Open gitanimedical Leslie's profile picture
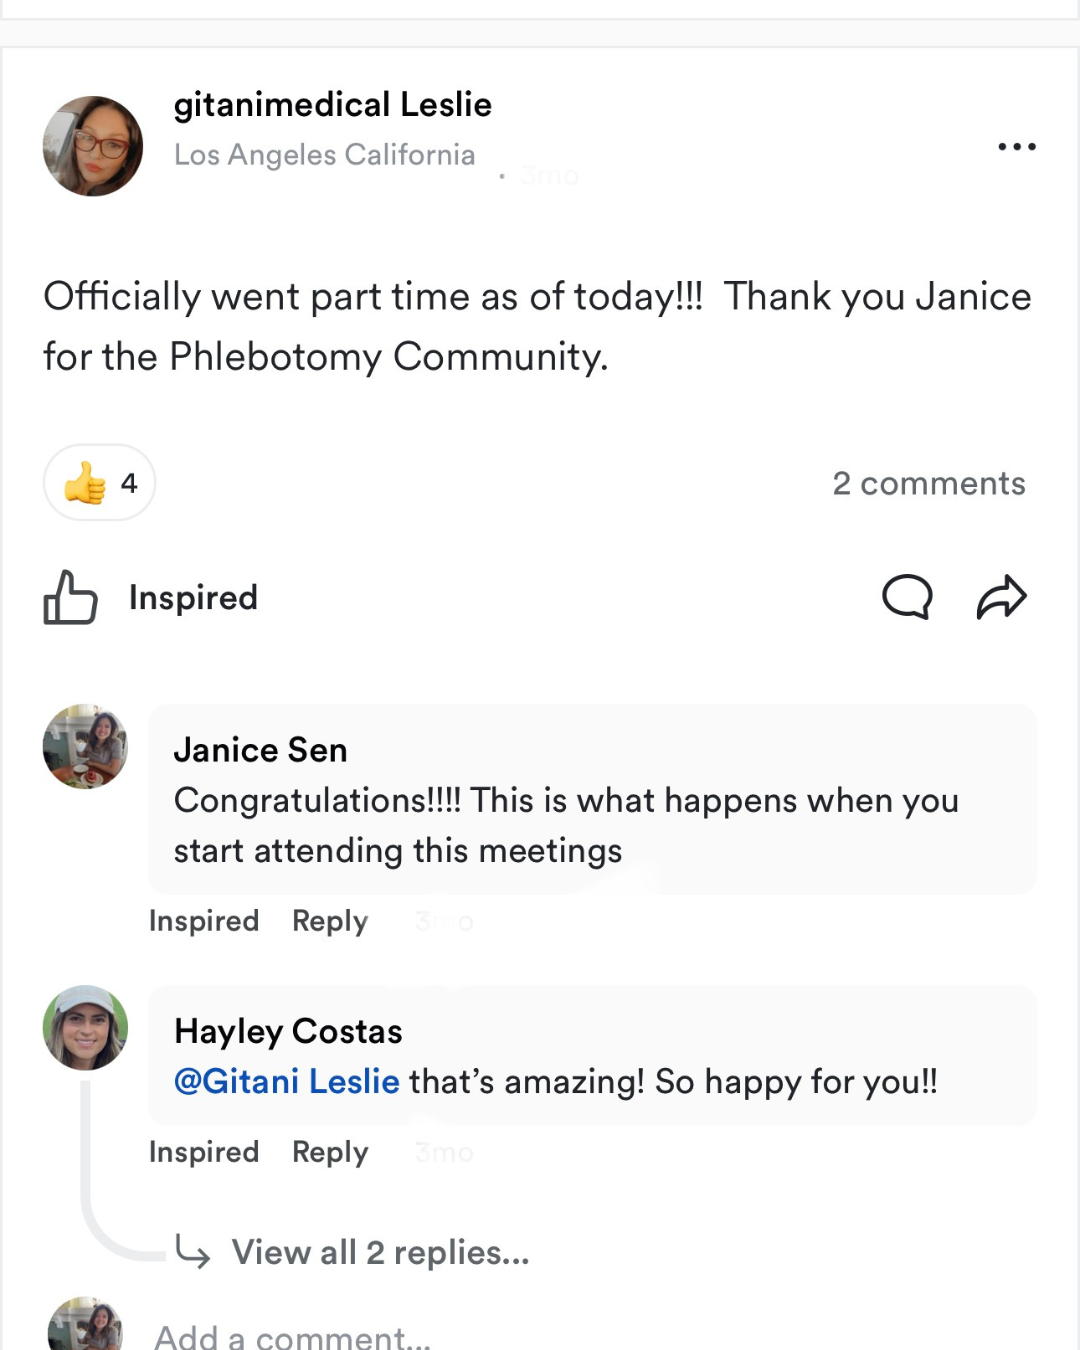 [93, 146]
